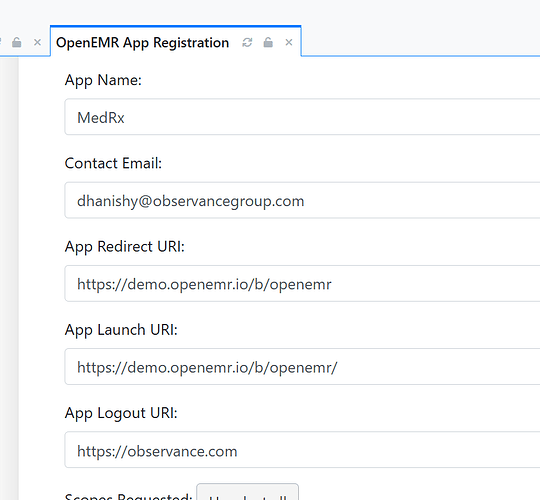Click the App Redirect URI label
540x500 pixels.
click(125, 247)
